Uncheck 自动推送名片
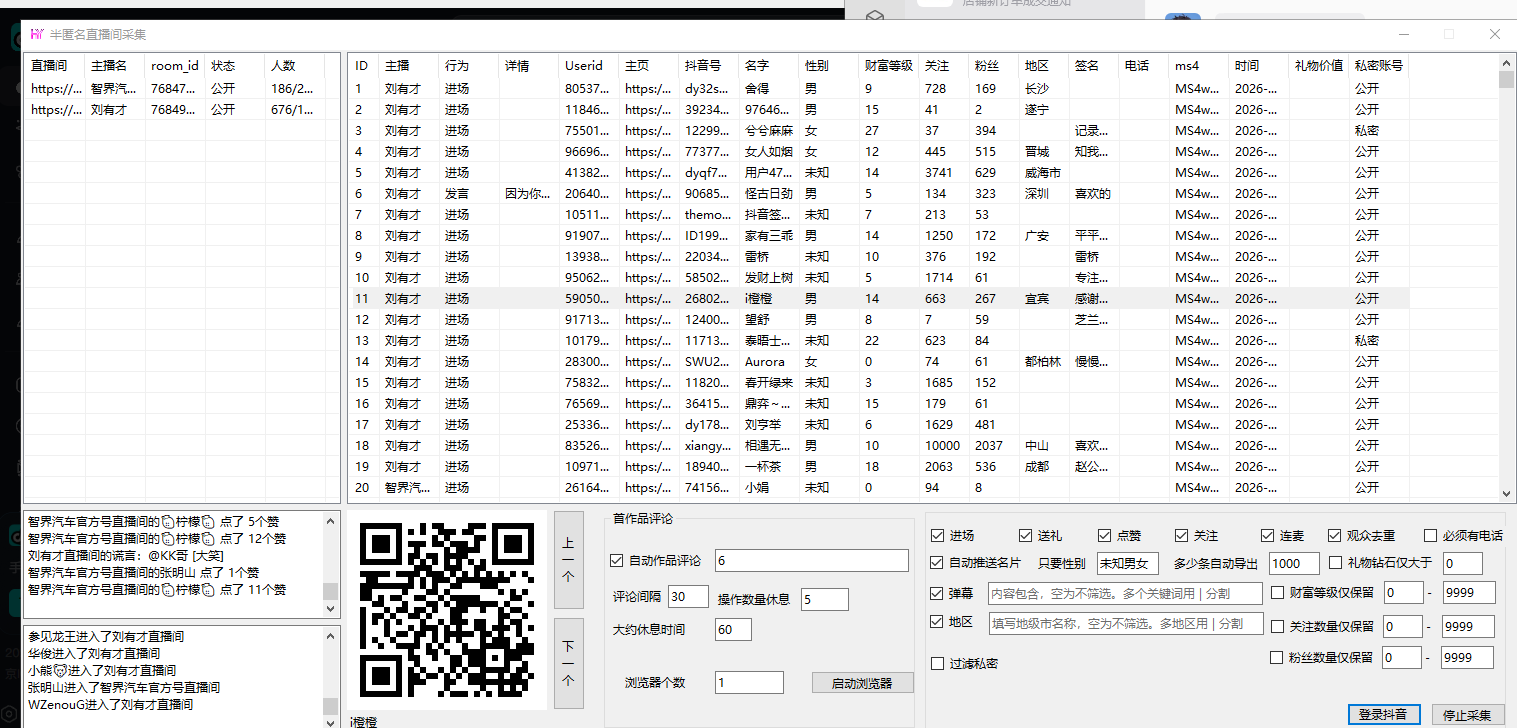Viewport: 1517px width, 728px height. pyautogui.click(x=937, y=563)
